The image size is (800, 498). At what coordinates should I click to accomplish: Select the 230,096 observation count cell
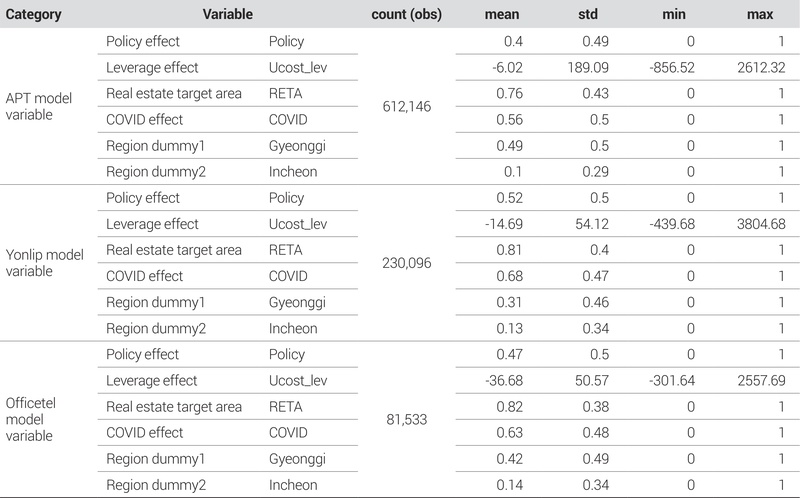tap(407, 263)
